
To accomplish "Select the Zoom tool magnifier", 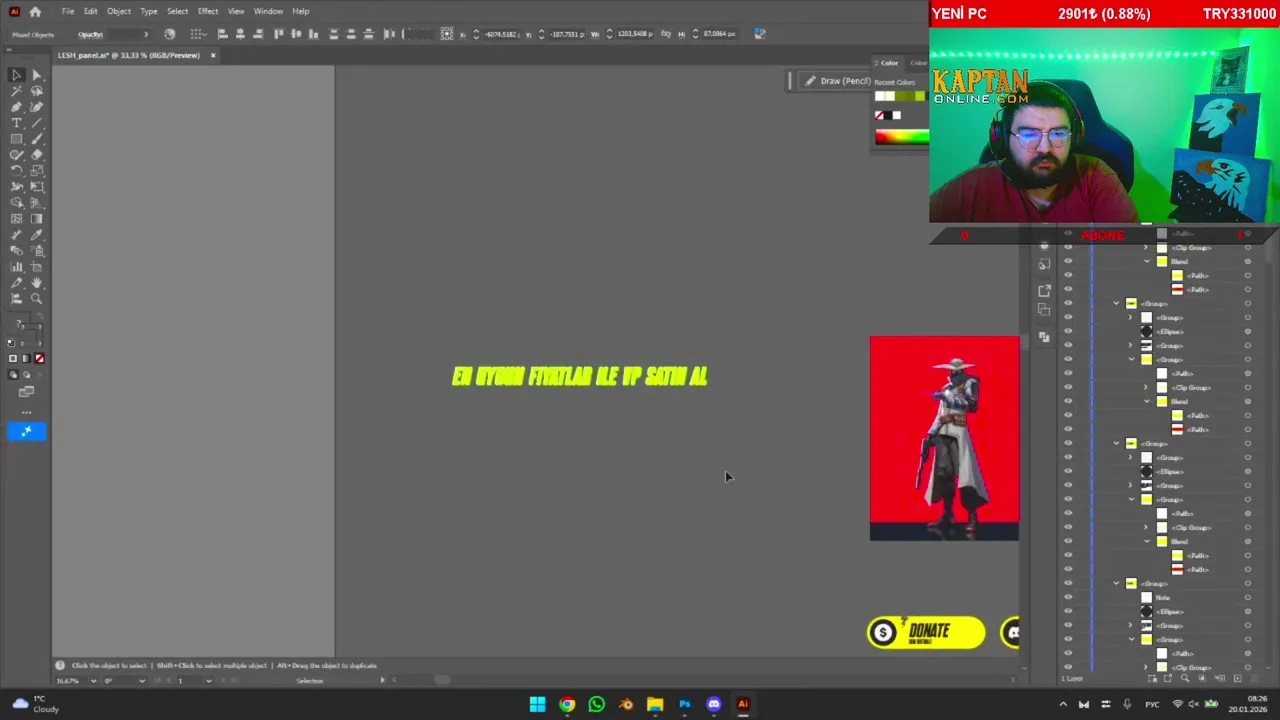I will [x=37, y=299].
